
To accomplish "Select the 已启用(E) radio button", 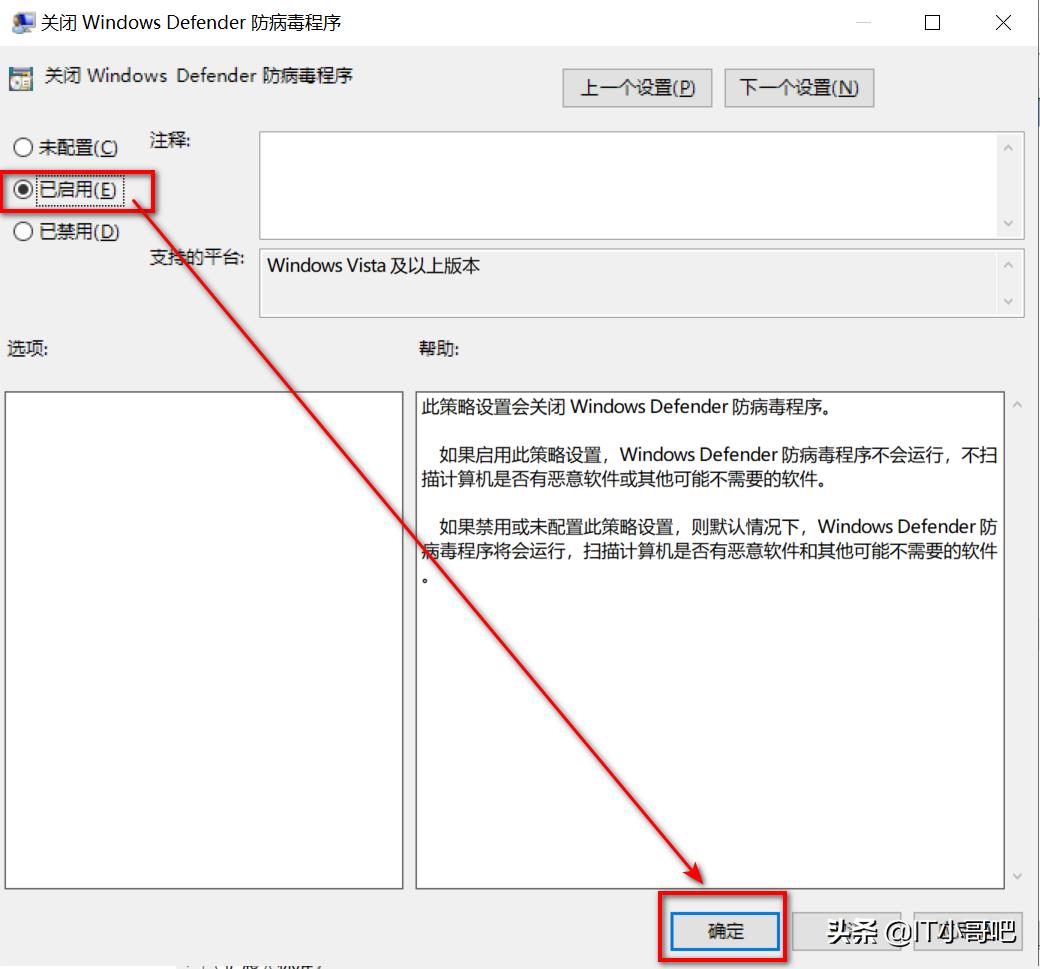I will (x=22, y=191).
